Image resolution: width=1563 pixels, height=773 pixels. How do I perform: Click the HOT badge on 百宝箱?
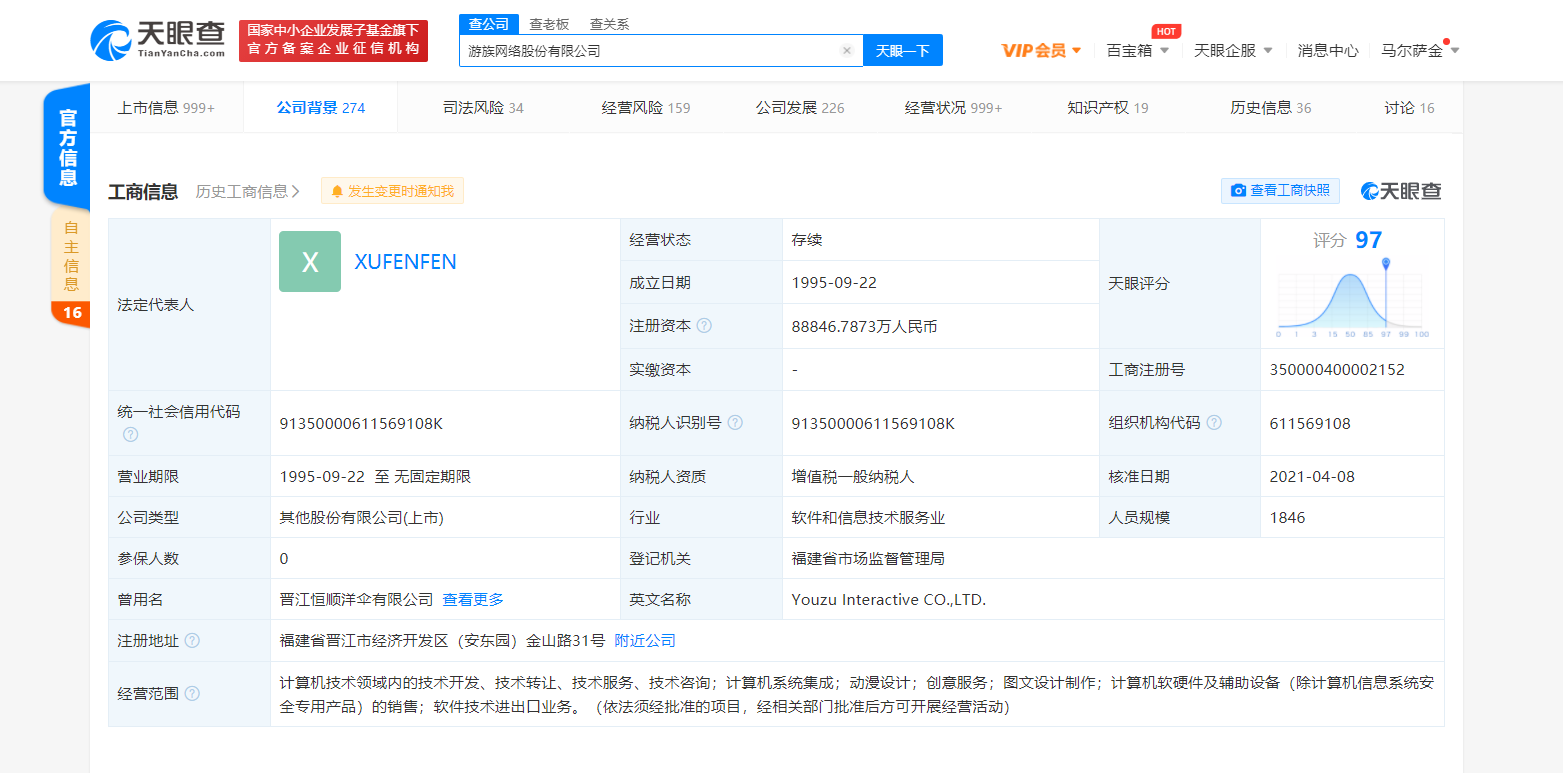(1165, 31)
